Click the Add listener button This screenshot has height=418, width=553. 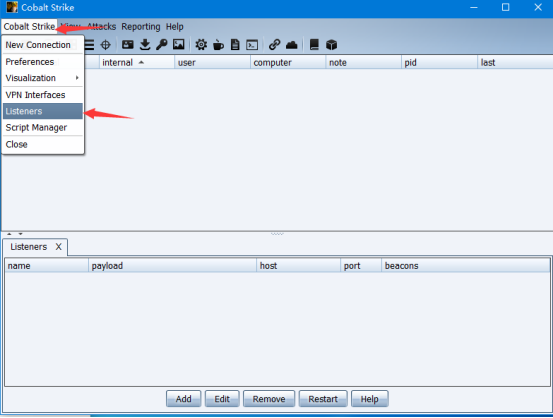pyautogui.click(x=183, y=399)
